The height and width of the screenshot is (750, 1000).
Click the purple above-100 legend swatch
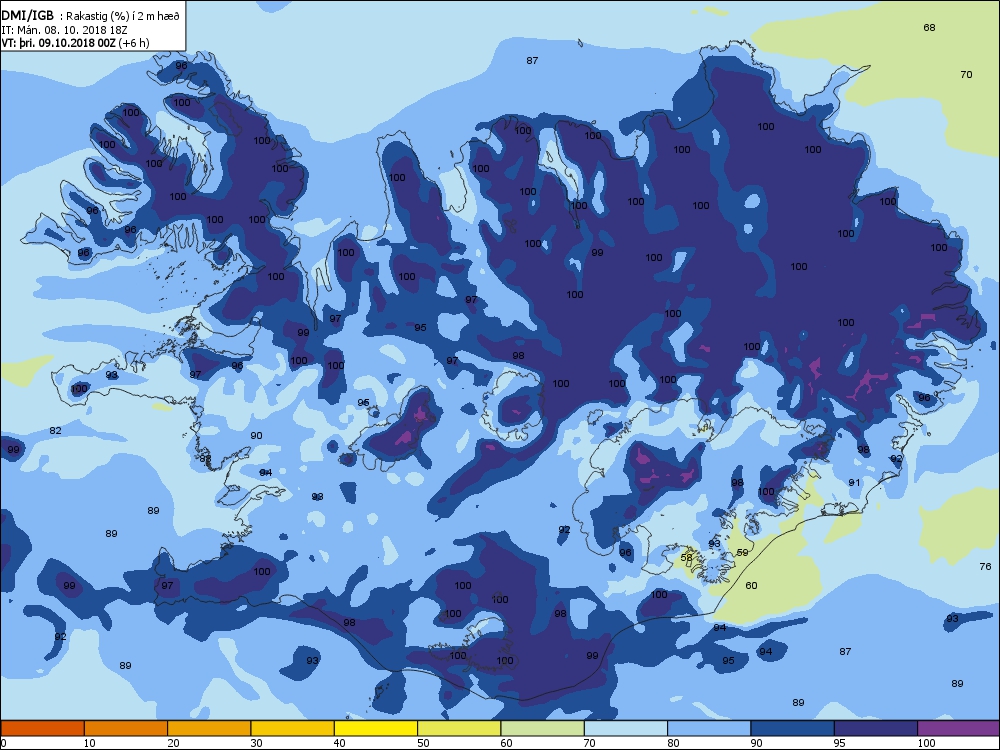coord(959,728)
